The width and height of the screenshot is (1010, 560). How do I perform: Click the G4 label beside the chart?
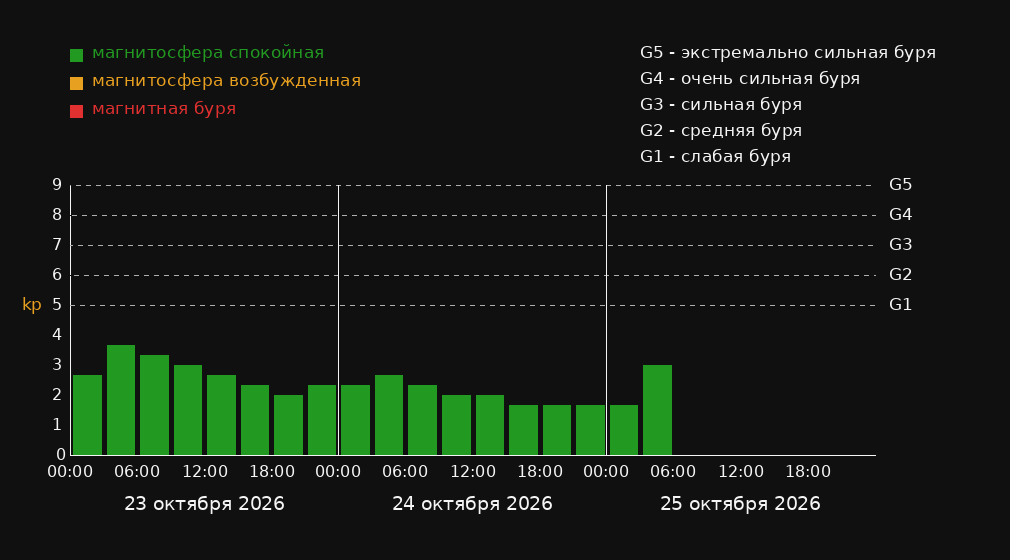(900, 215)
